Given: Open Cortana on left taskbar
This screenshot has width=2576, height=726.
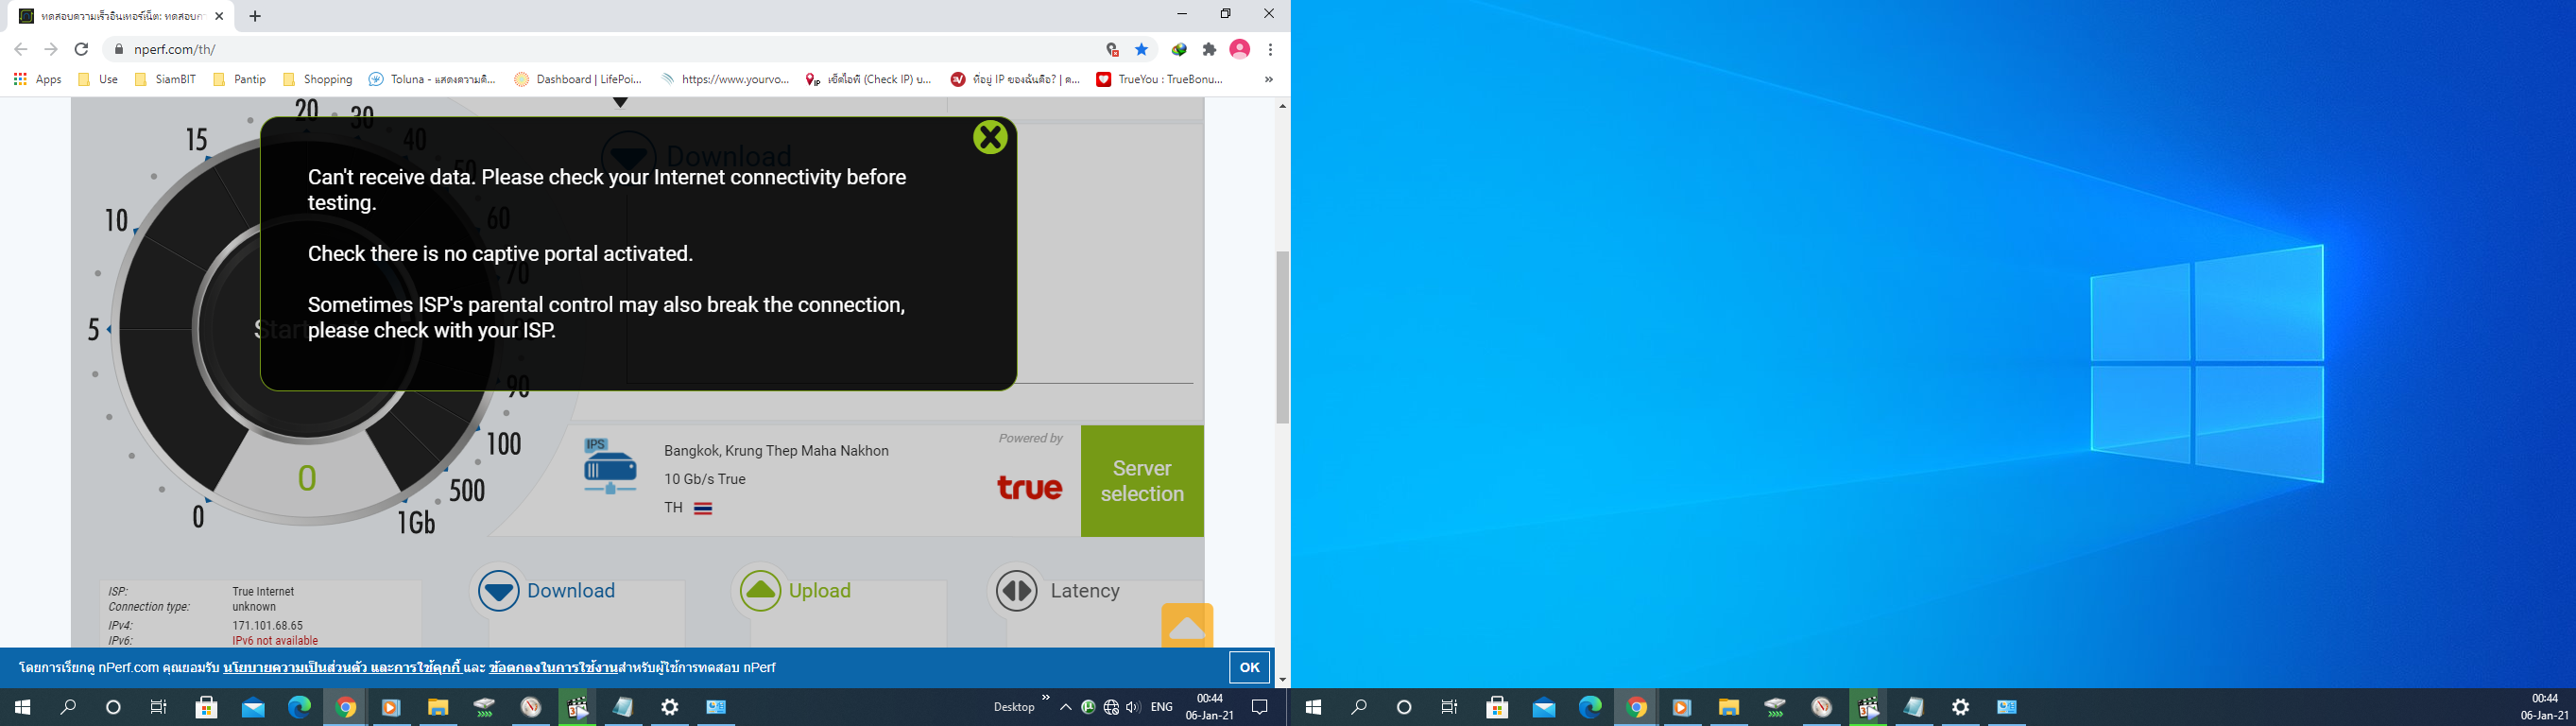Looking at the screenshot, I should pyautogui.click(x=113, y=707).
